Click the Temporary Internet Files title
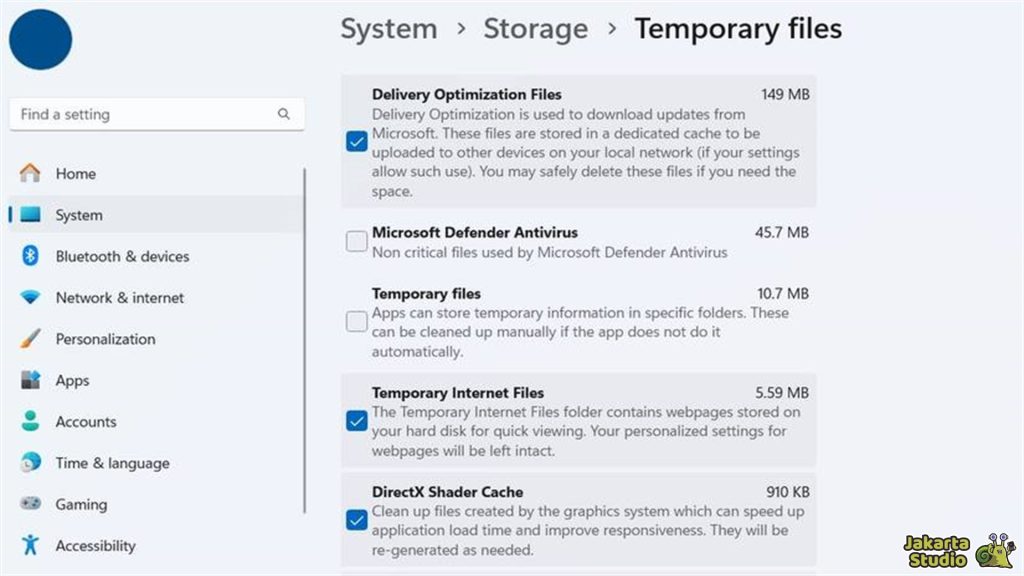The width and height of the screenshot is (1024, 576). click(458, 392)
